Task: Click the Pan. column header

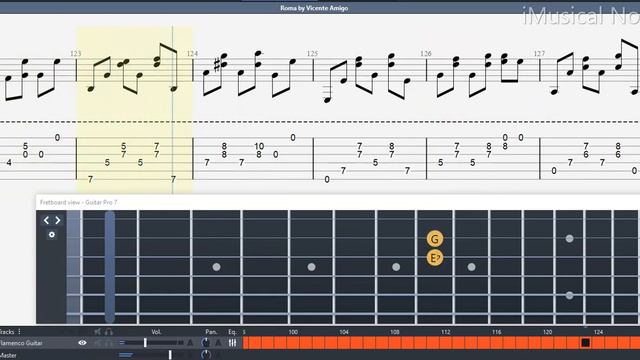Action: click(211, 332)
